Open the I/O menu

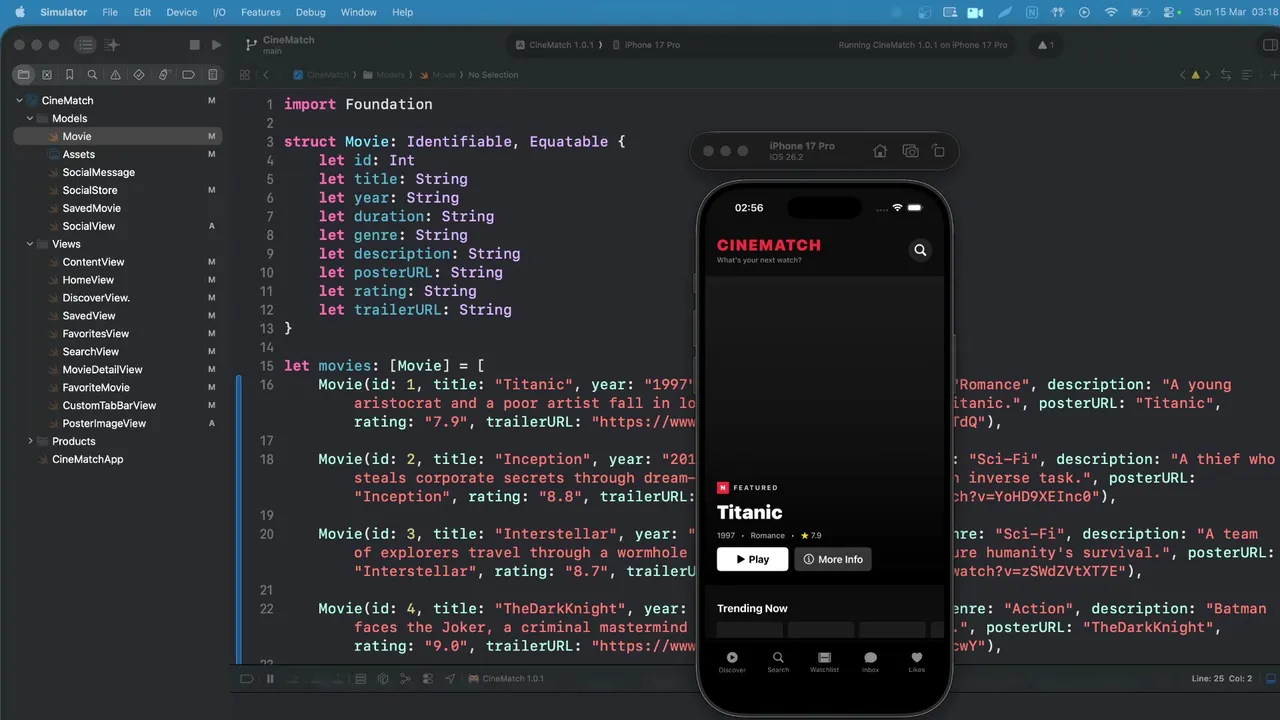(x=219, y=12)
